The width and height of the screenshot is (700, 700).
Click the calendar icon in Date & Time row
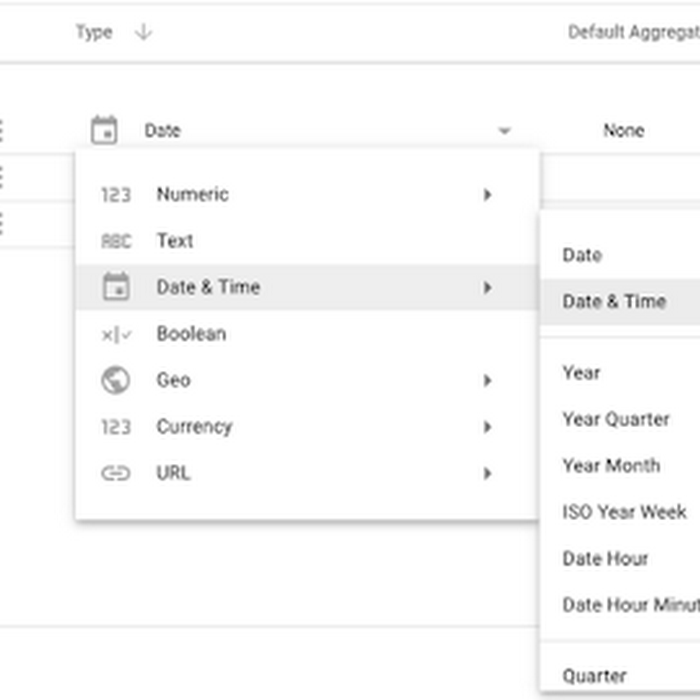tap(116, 287)
